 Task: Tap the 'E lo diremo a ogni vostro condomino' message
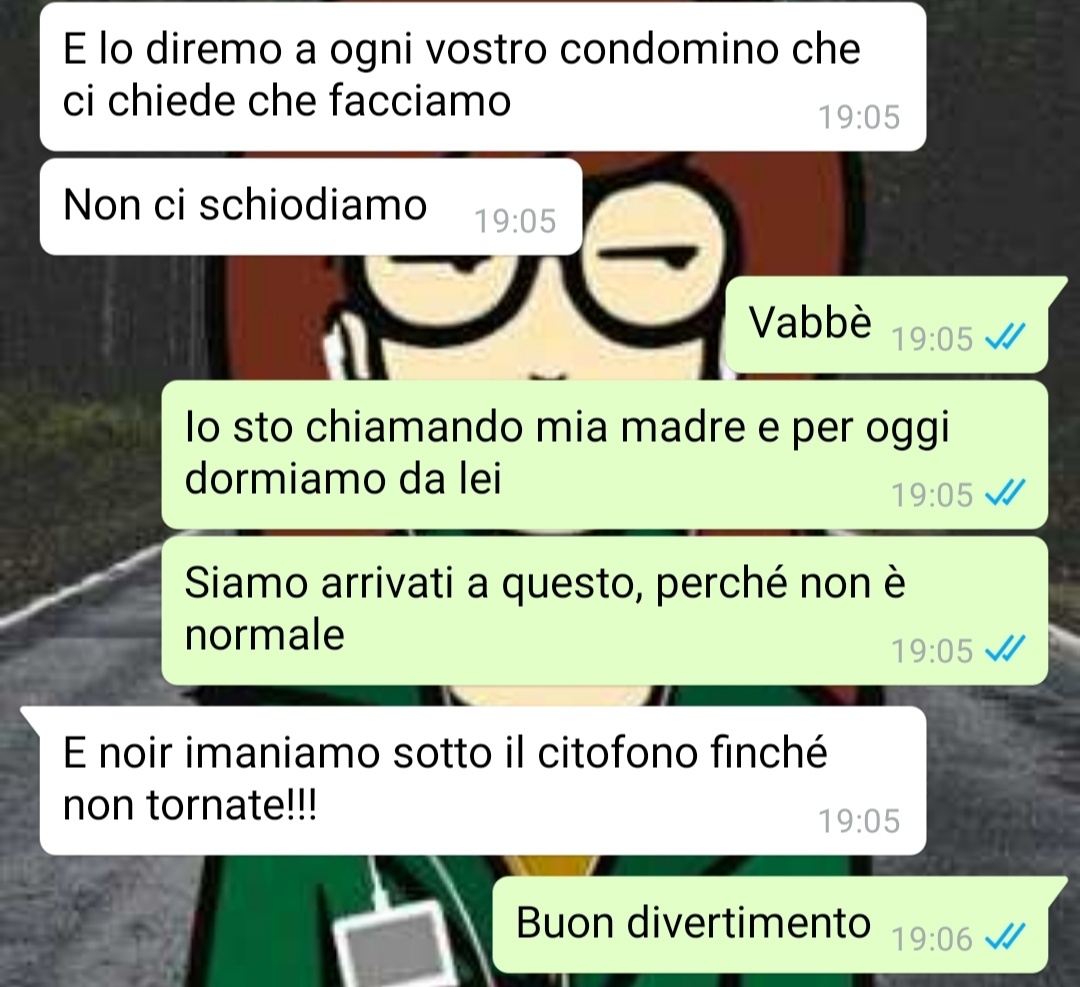tap(483, 76)
